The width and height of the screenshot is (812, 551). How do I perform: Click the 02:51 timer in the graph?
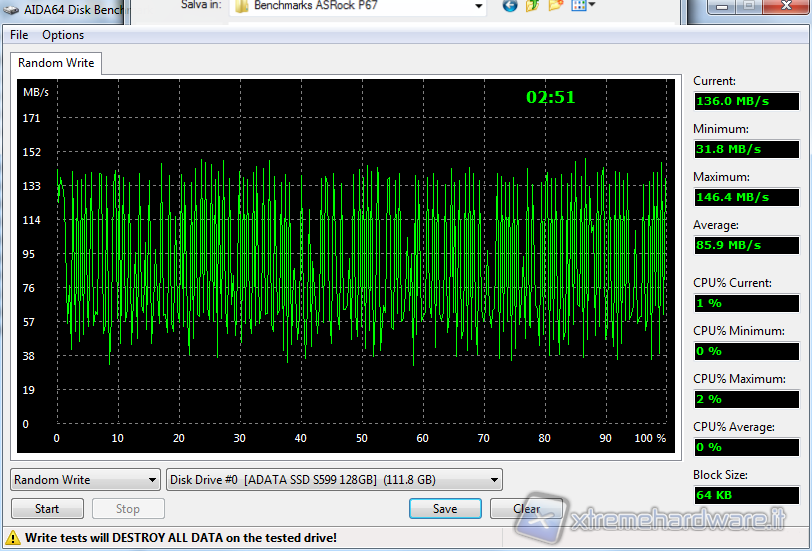[x=551, y=98]
